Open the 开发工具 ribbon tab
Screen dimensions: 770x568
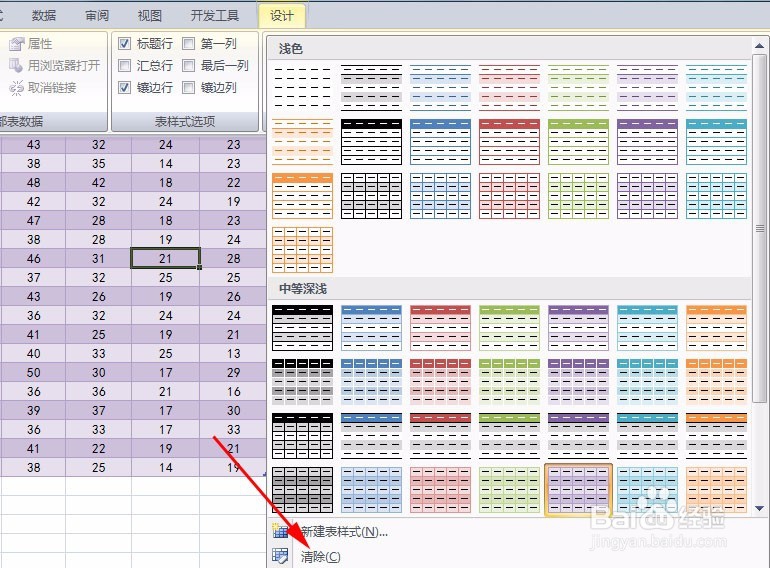215,16
